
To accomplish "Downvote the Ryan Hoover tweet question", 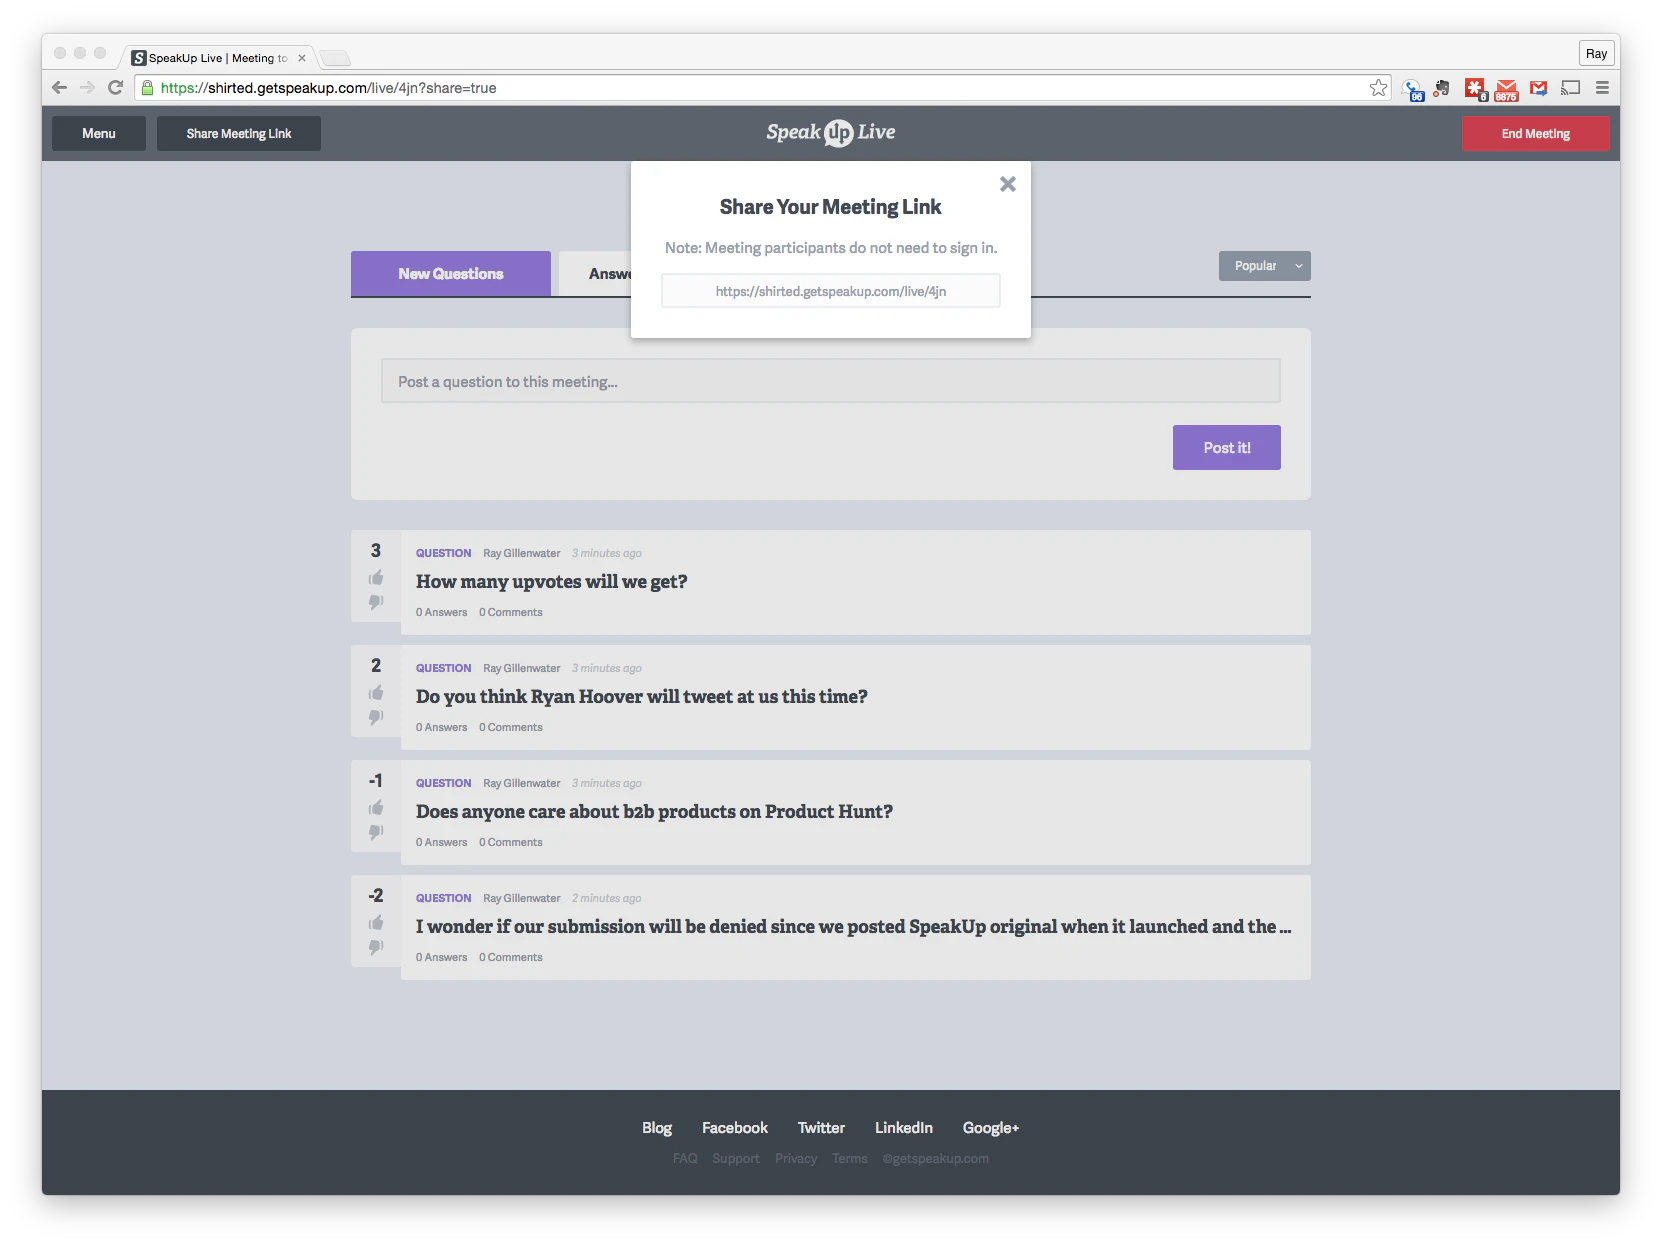I will [x=376, y=717].
